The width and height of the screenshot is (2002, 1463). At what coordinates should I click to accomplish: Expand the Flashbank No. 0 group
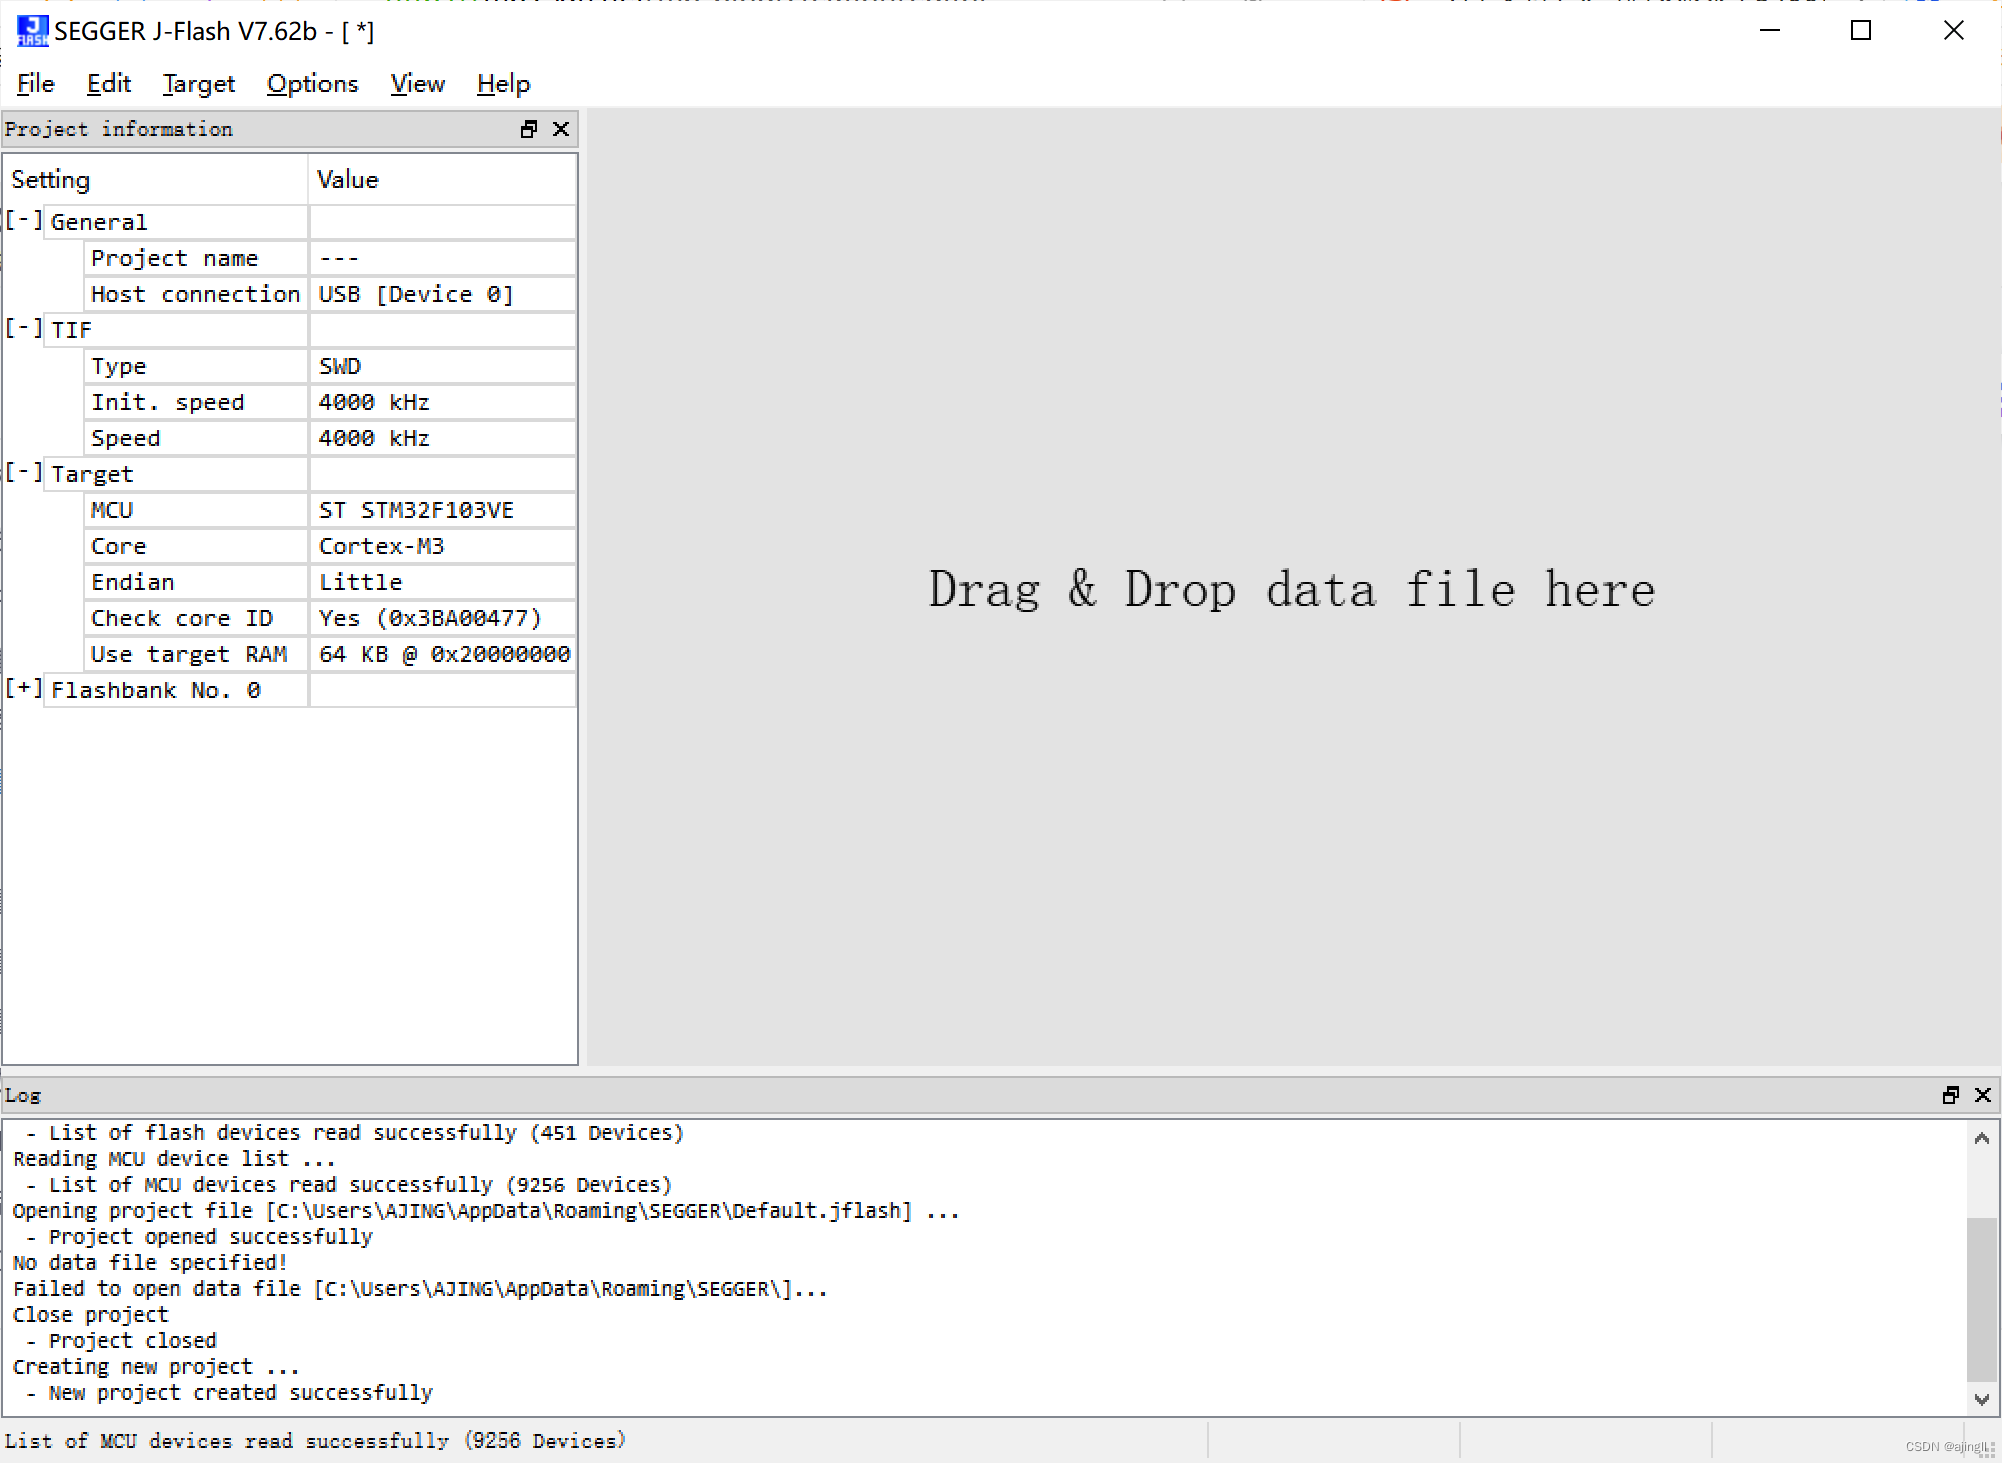tap(24, 689)
